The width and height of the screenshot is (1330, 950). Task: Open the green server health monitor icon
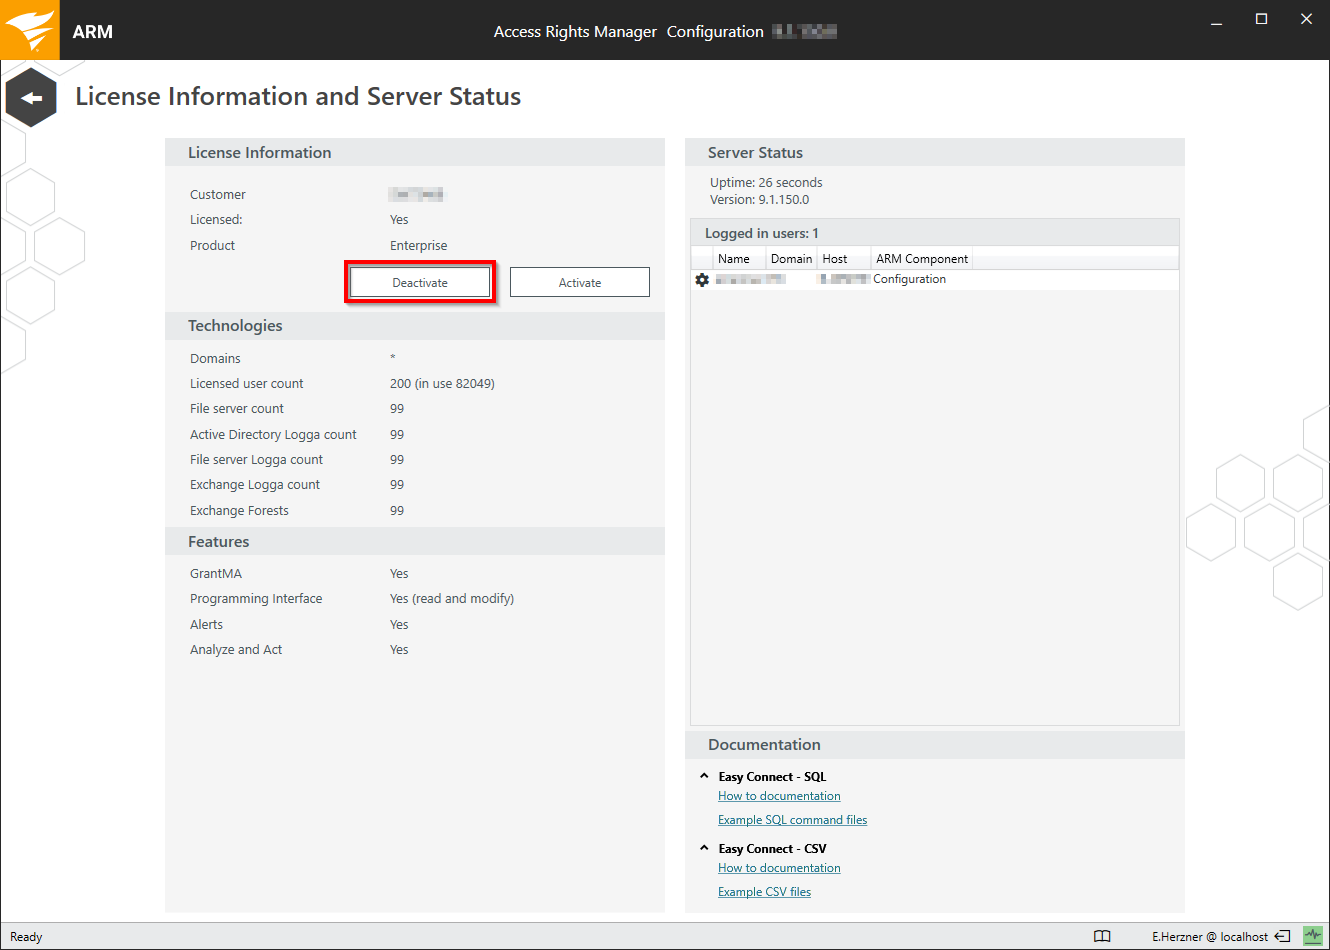coord(1313,936)
